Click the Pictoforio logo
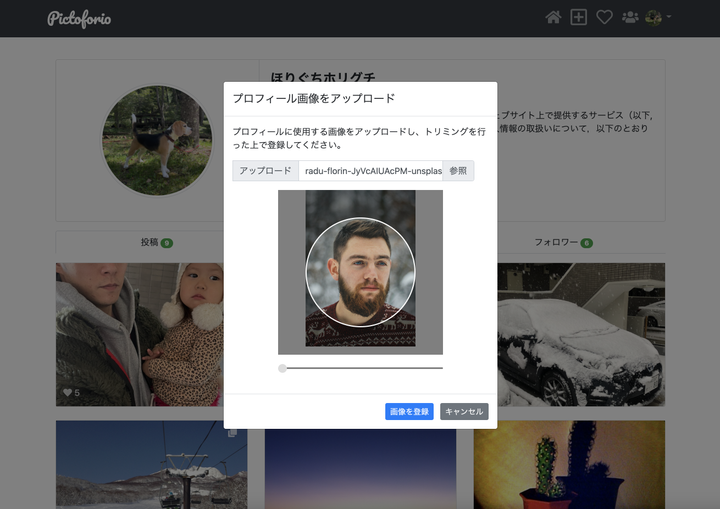Image resolution: width=720 pixels, height=509 pixels. point(79,19)
